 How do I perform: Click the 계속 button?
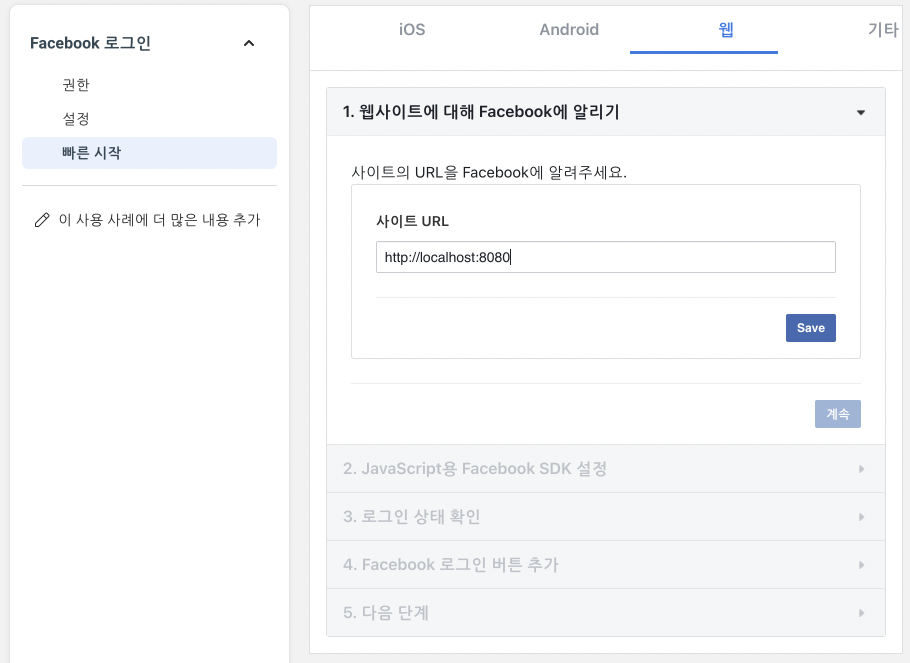click(x=837, y=414)
